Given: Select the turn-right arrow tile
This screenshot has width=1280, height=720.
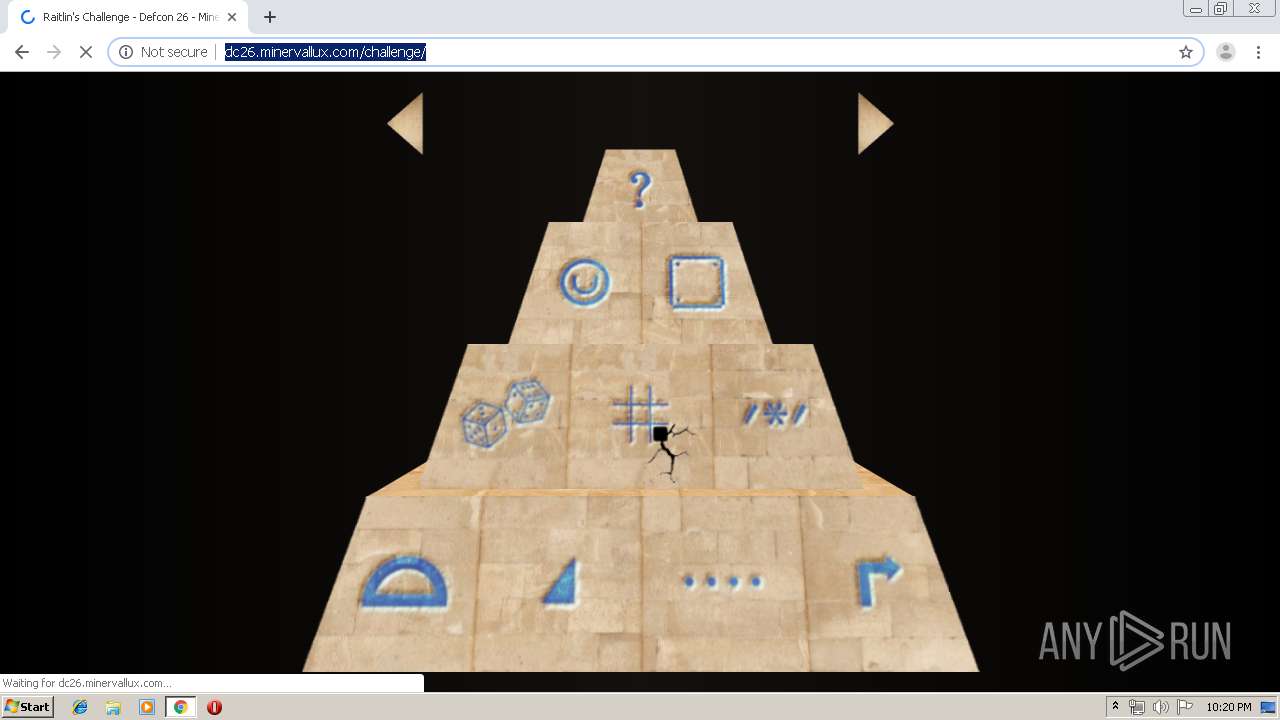Looking at the screenshot, I should click(878, 583).
